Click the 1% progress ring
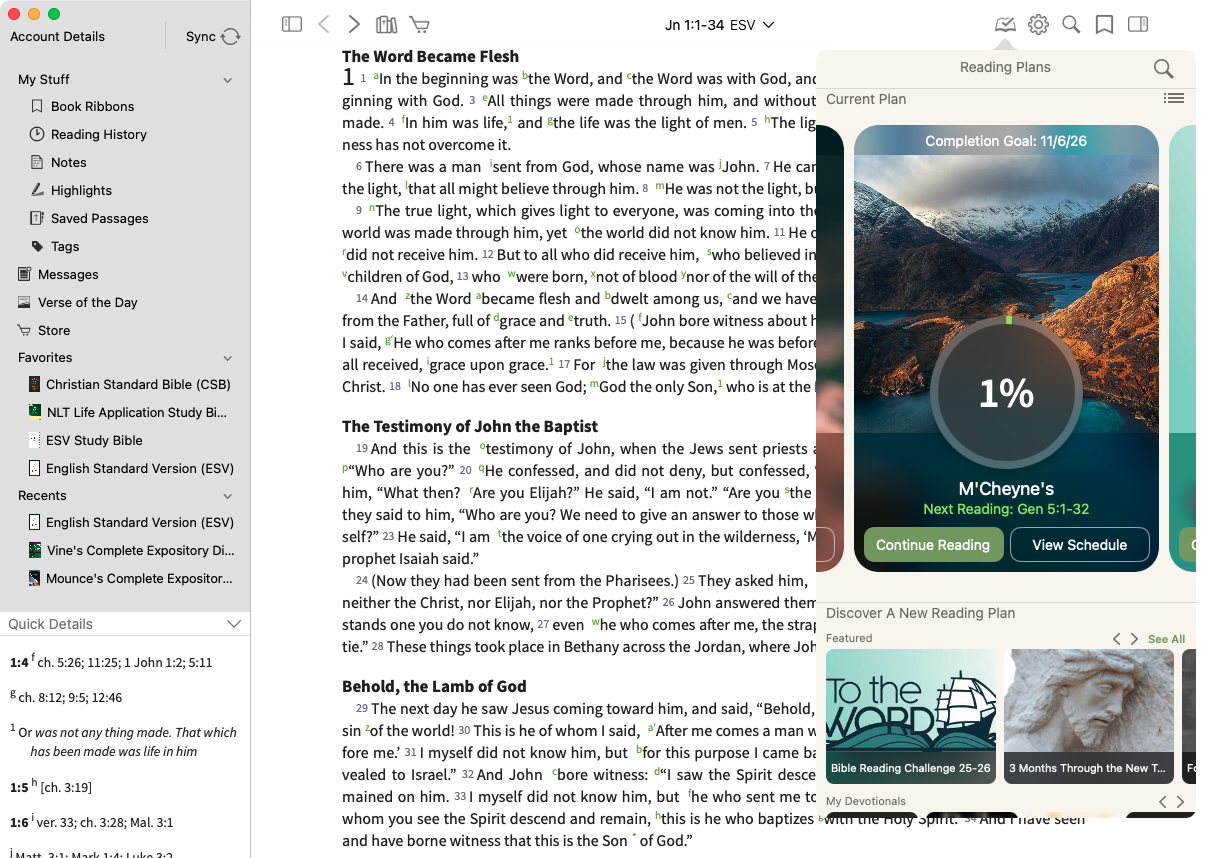Viewport: 1209px width, 858px height. click(1006, 394)
